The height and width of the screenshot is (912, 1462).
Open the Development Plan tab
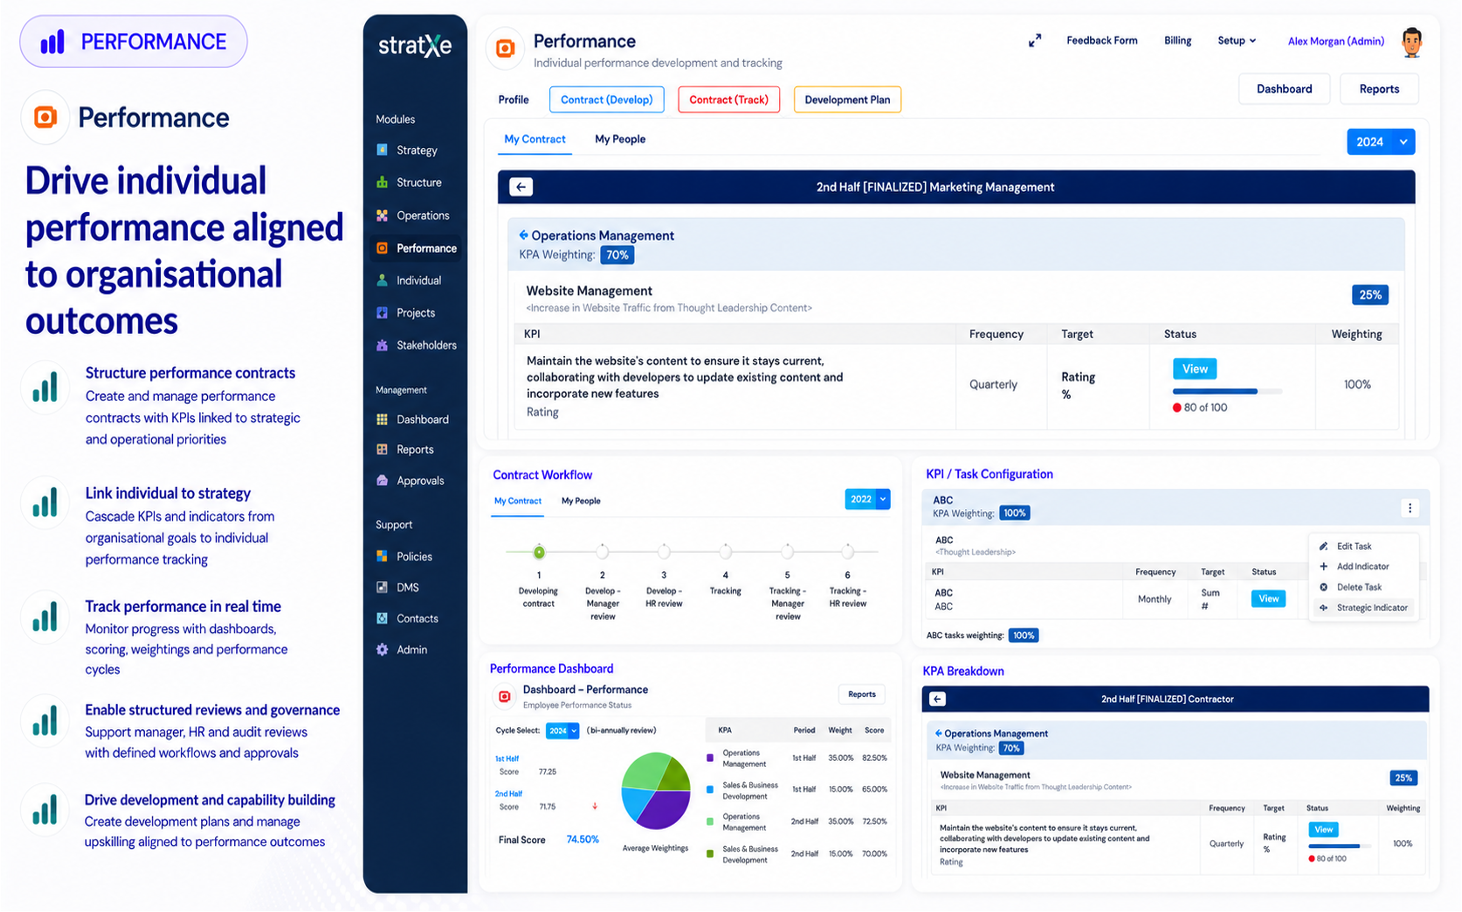[847, 100]
